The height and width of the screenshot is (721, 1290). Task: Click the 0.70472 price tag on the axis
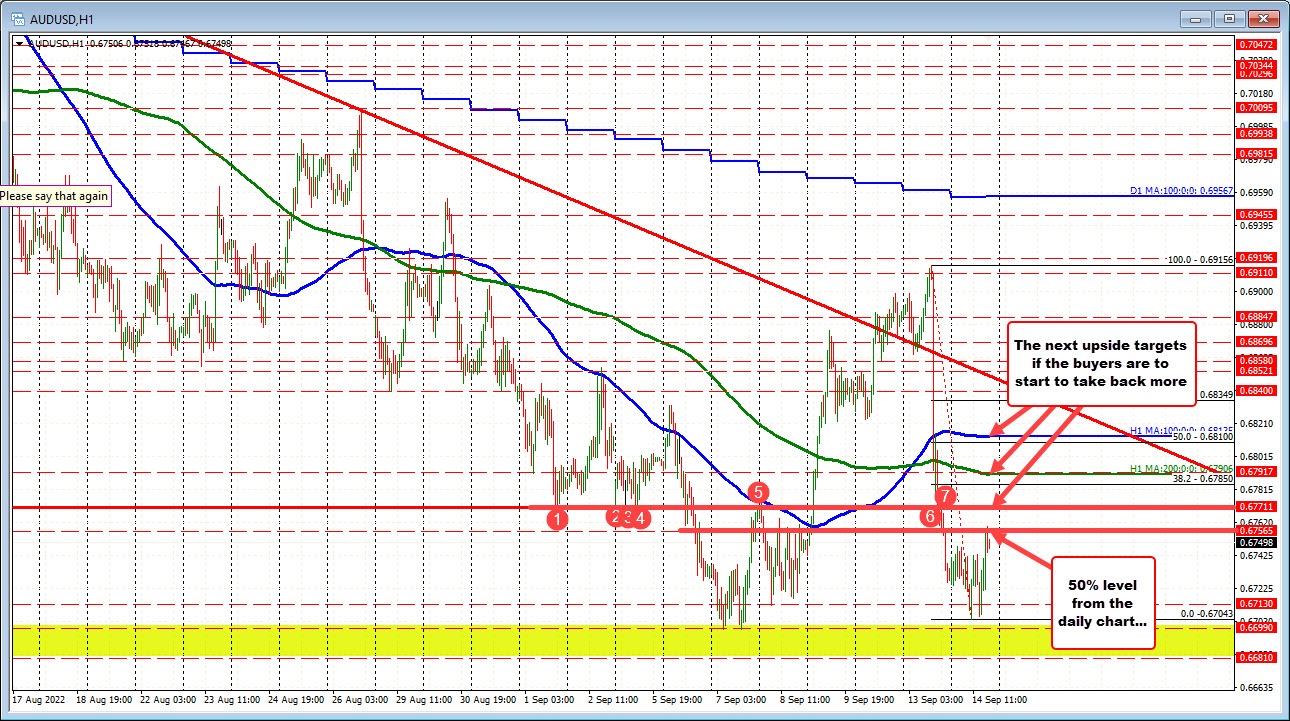click(x=1258, y=45)
